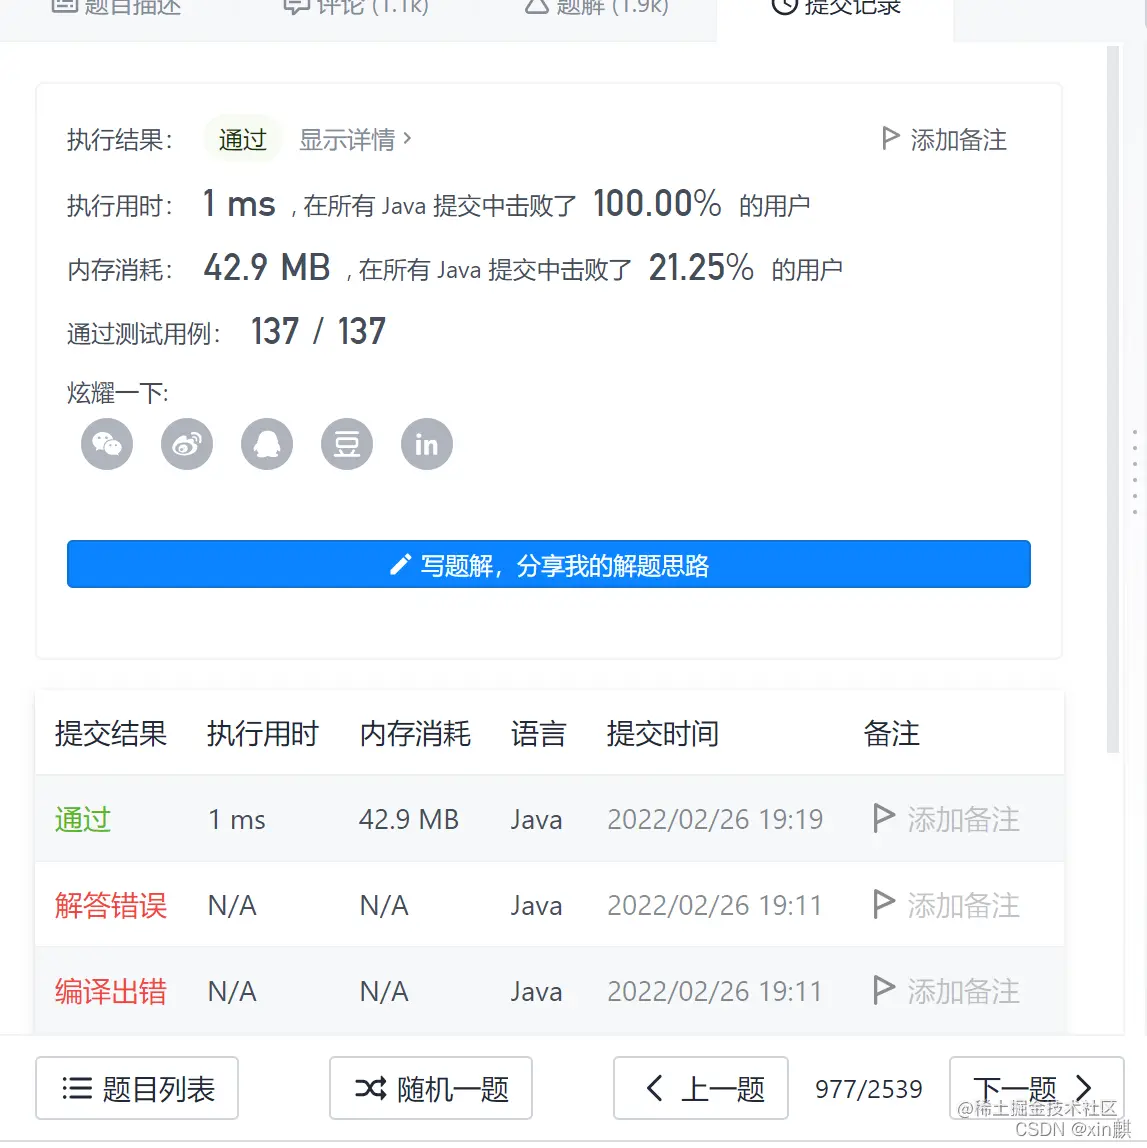Image resolution: width=1147 pixels, height=1148 pixels.
Task: Select the 通过 status badge toggle
Action: tap(241, 139)
